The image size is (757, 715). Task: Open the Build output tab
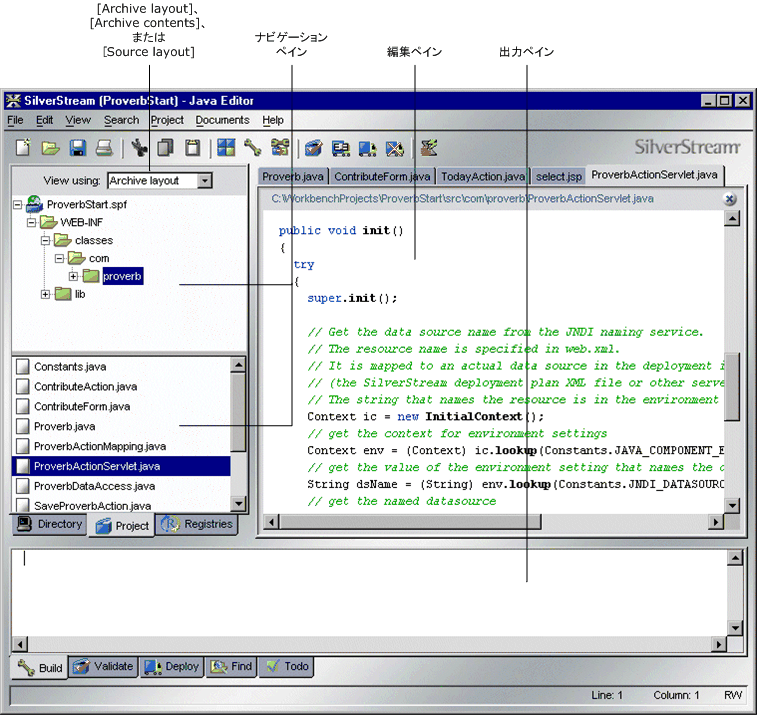point(40,668)
